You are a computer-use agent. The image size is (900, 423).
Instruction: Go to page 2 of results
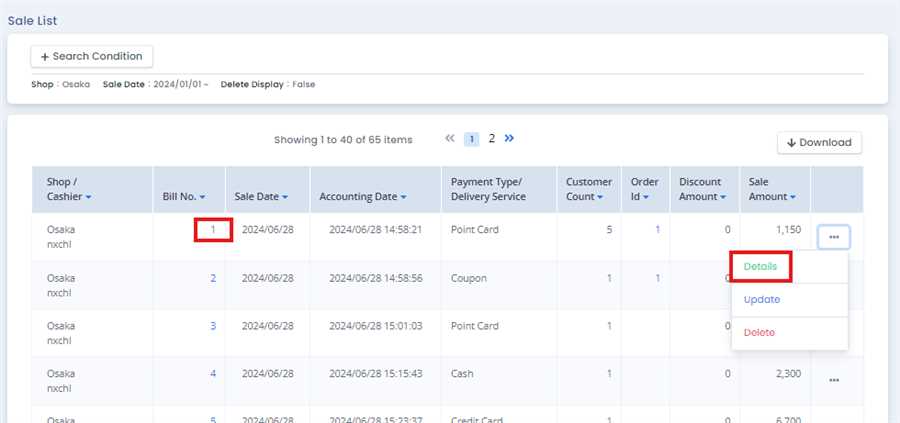[491, 139]
